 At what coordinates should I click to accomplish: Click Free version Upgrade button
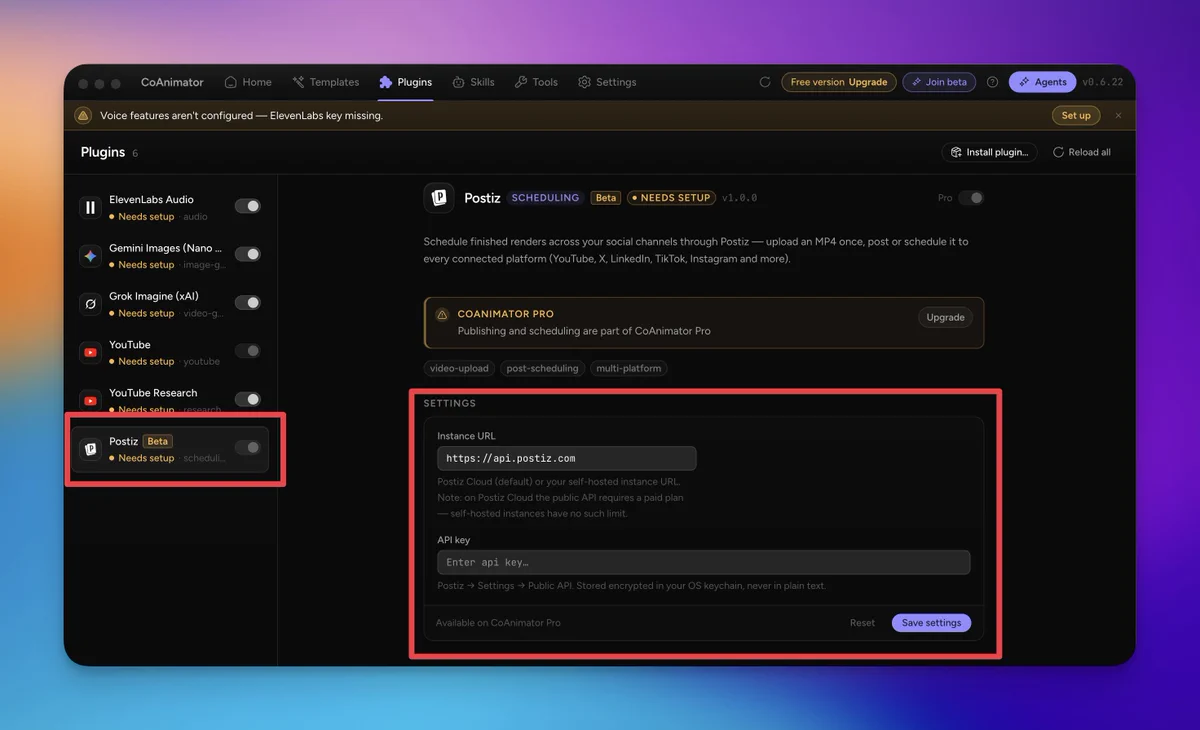838,82
